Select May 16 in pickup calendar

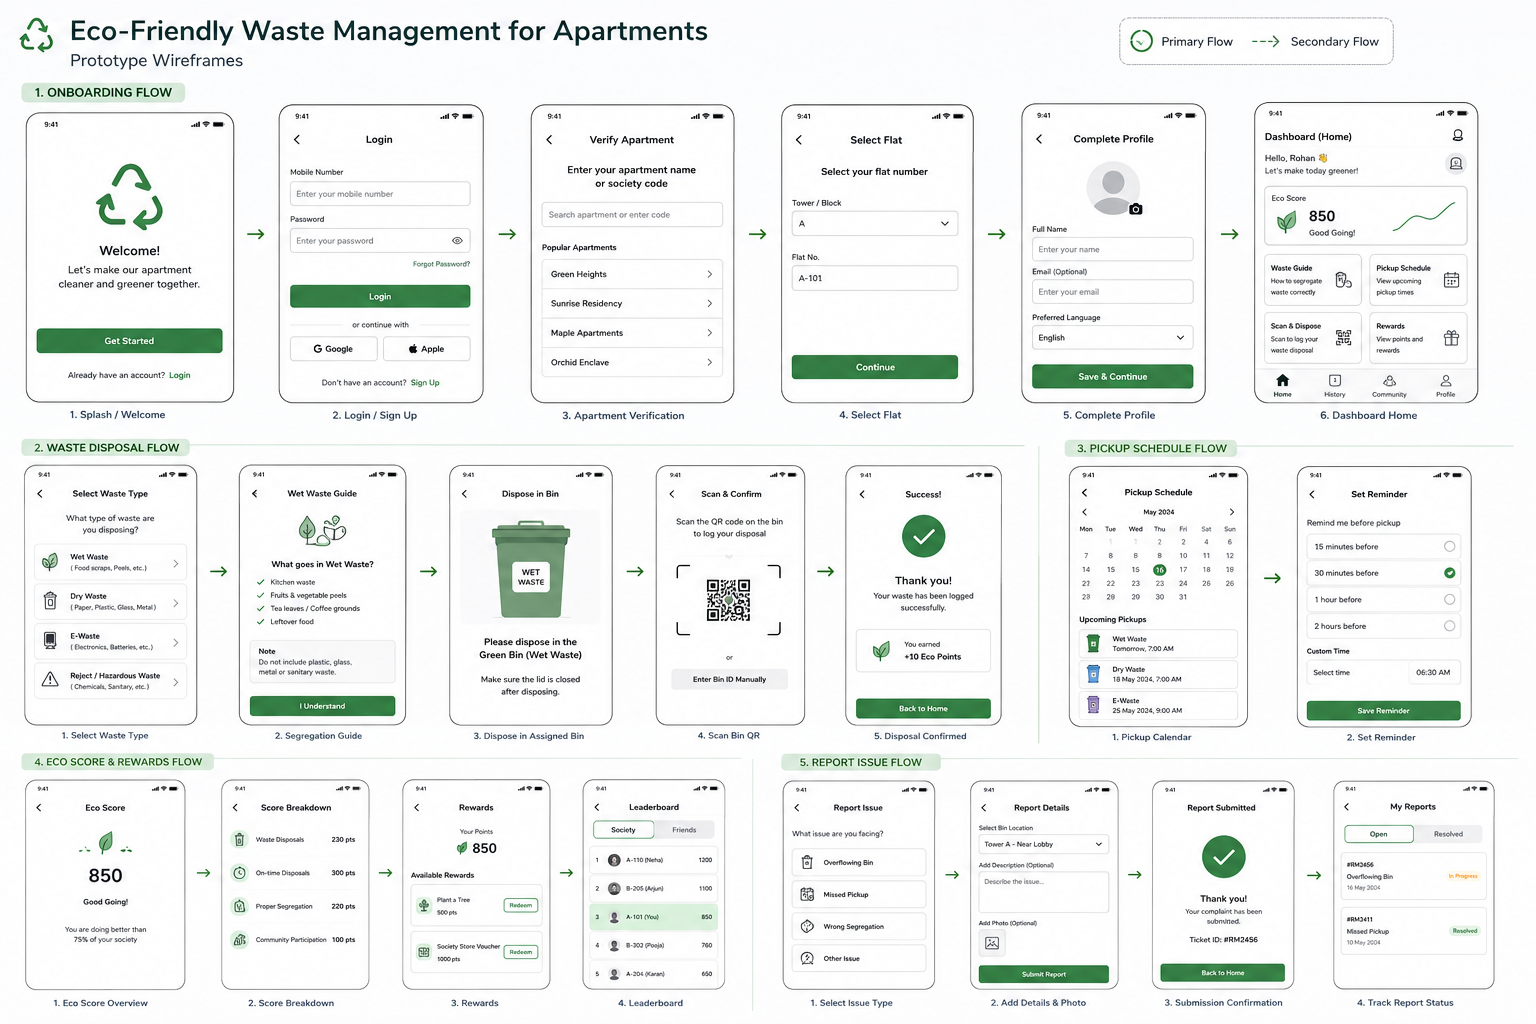pyautogui.click(x=1159, y=570)
